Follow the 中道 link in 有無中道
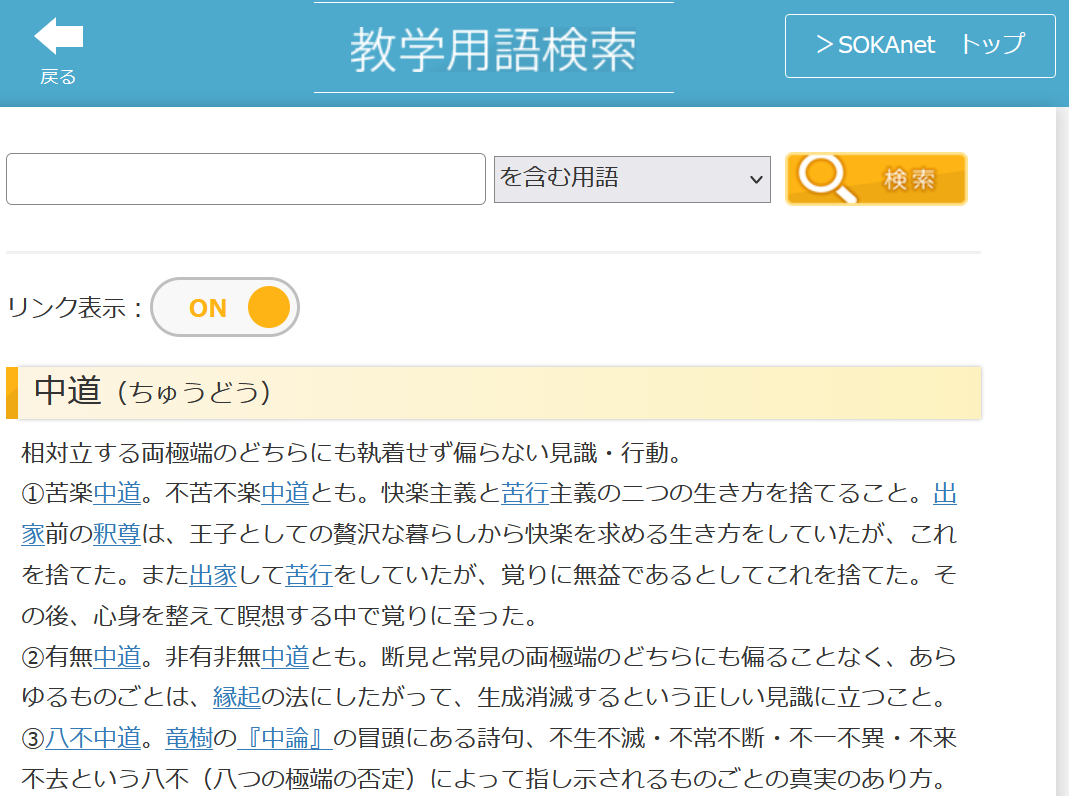The width and height of the screenshot is (1069, 796). pos(117,657)
